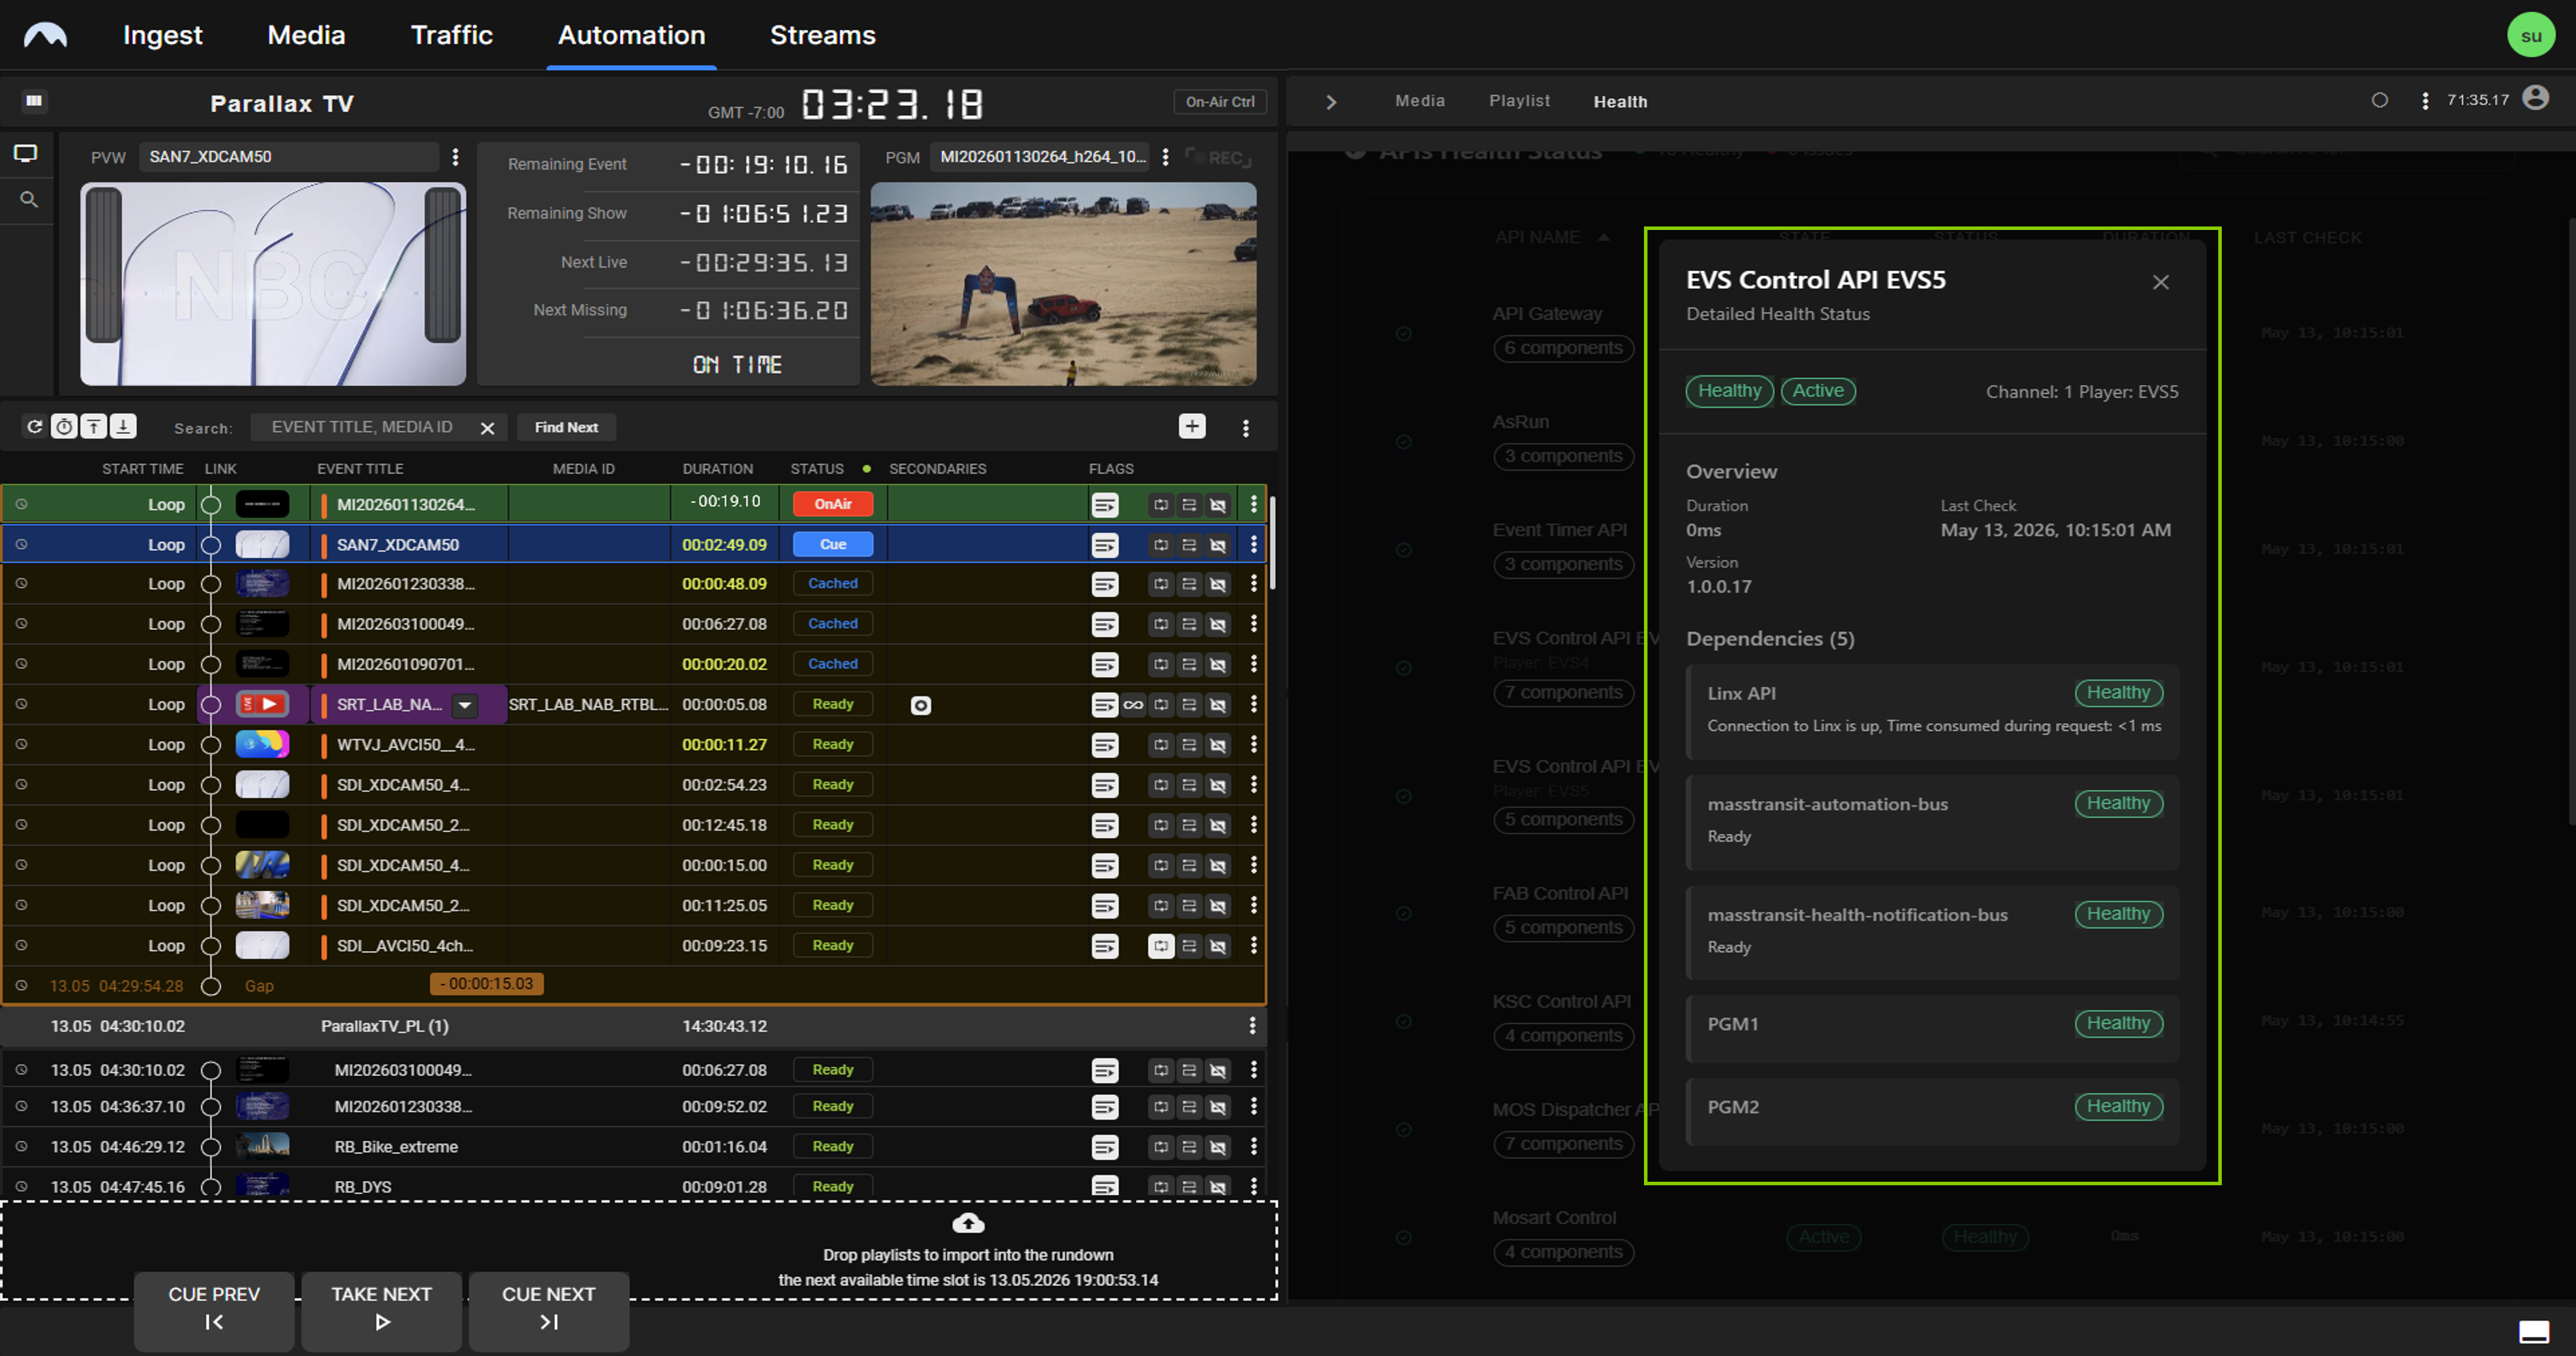Viewport: 2576px width, 1356px height.
Task: Close the EVS Control API EVS5 dialog
Action: (x=2161, y=282)
